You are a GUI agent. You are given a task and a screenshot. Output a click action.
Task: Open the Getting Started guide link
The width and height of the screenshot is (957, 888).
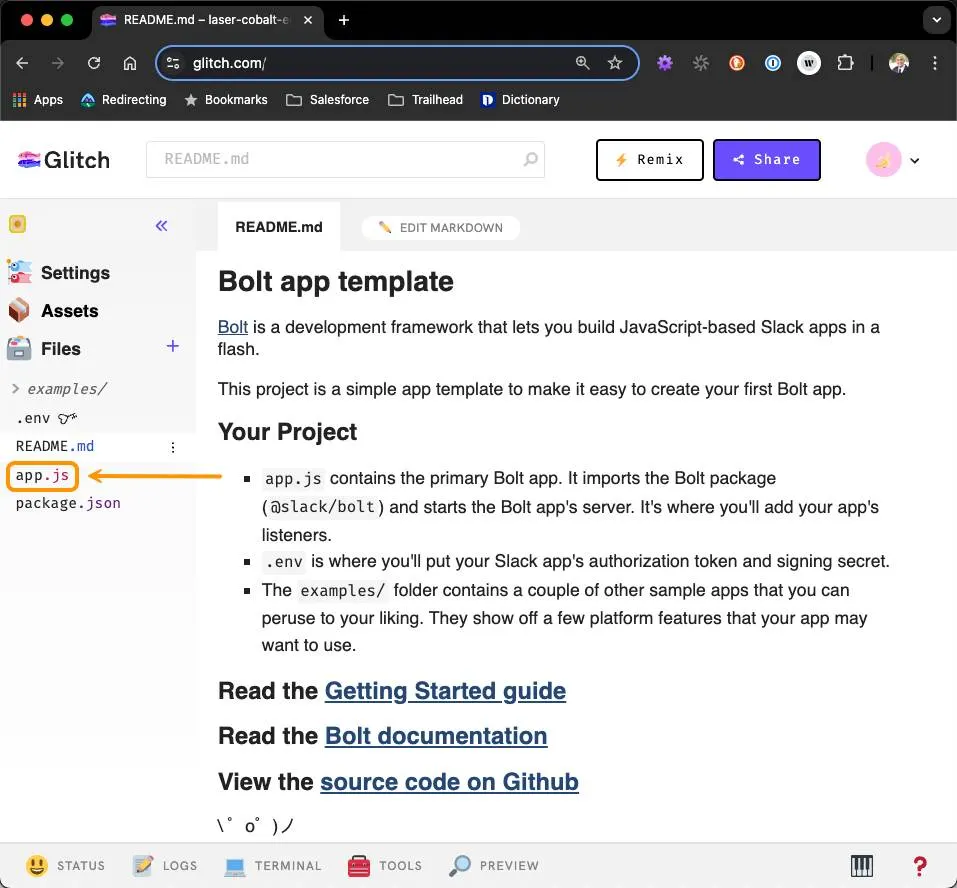click(x=445, y=691)
